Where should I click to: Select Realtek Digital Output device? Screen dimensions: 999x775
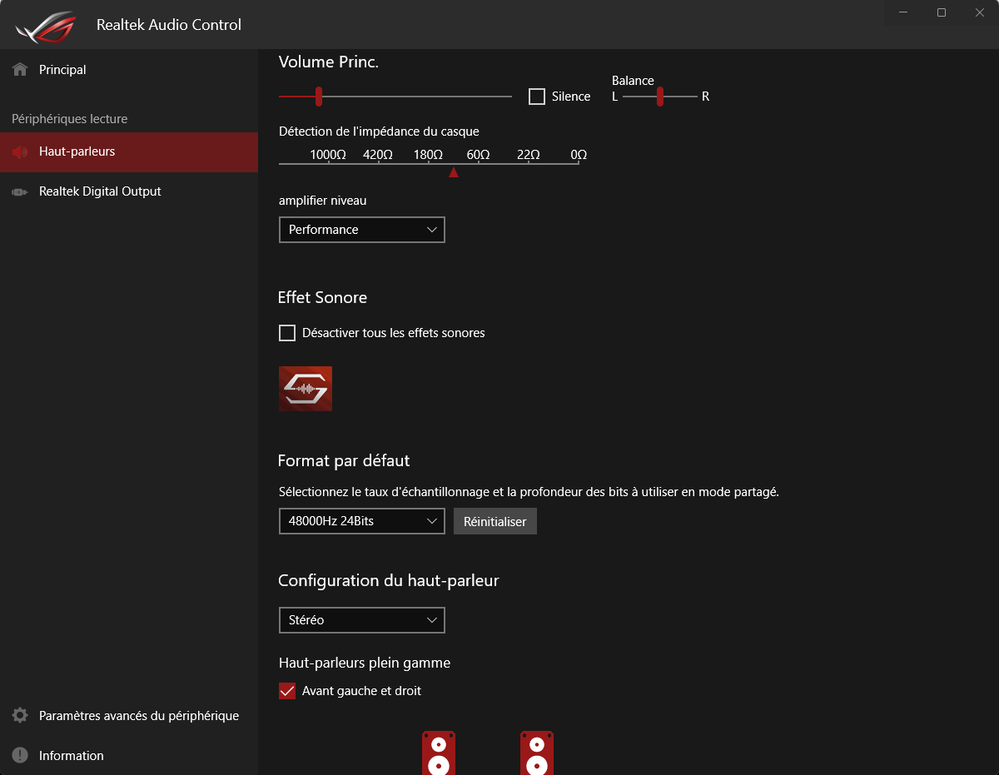click(x=129, y=191)
